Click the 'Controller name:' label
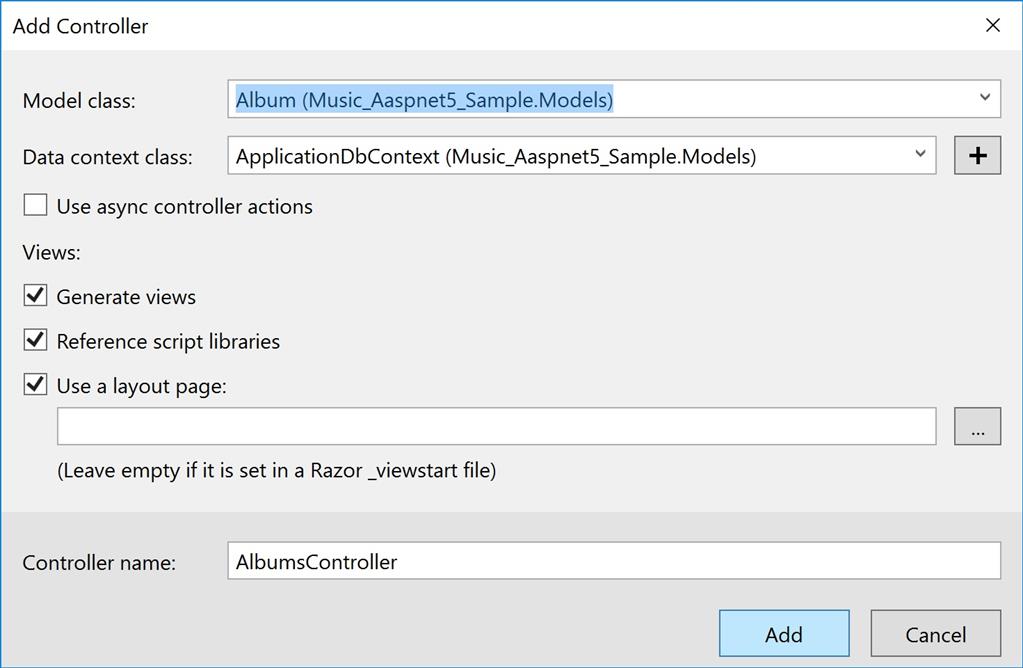1023x668 pixels. coord(99,563)
